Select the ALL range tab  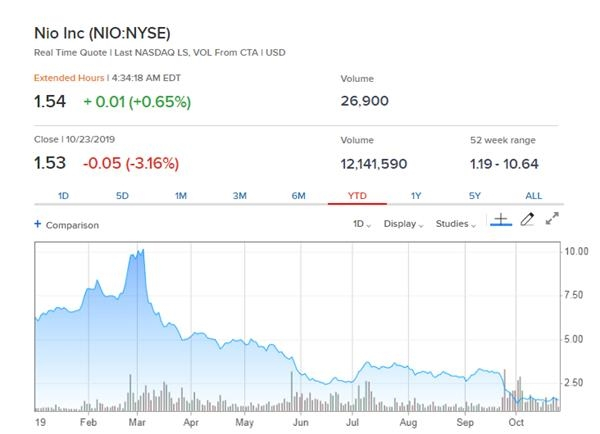tap(533, 195)
